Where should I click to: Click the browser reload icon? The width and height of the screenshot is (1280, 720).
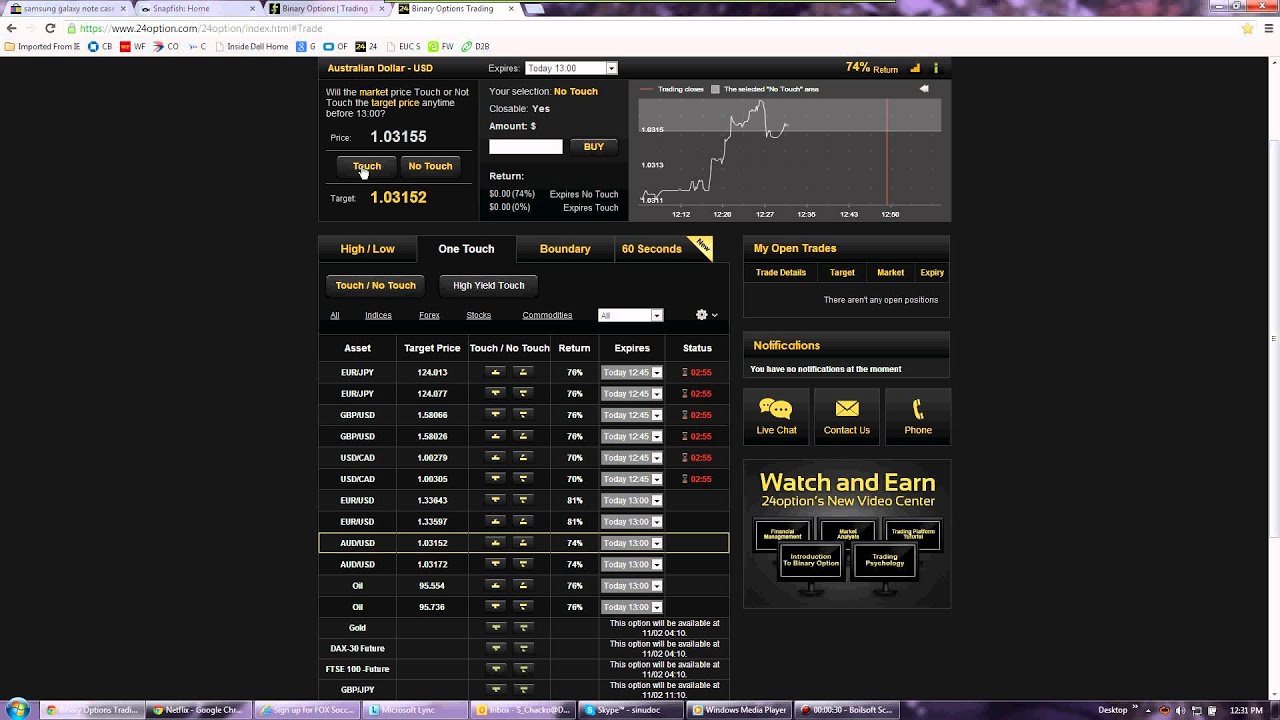tap(50, 28)
